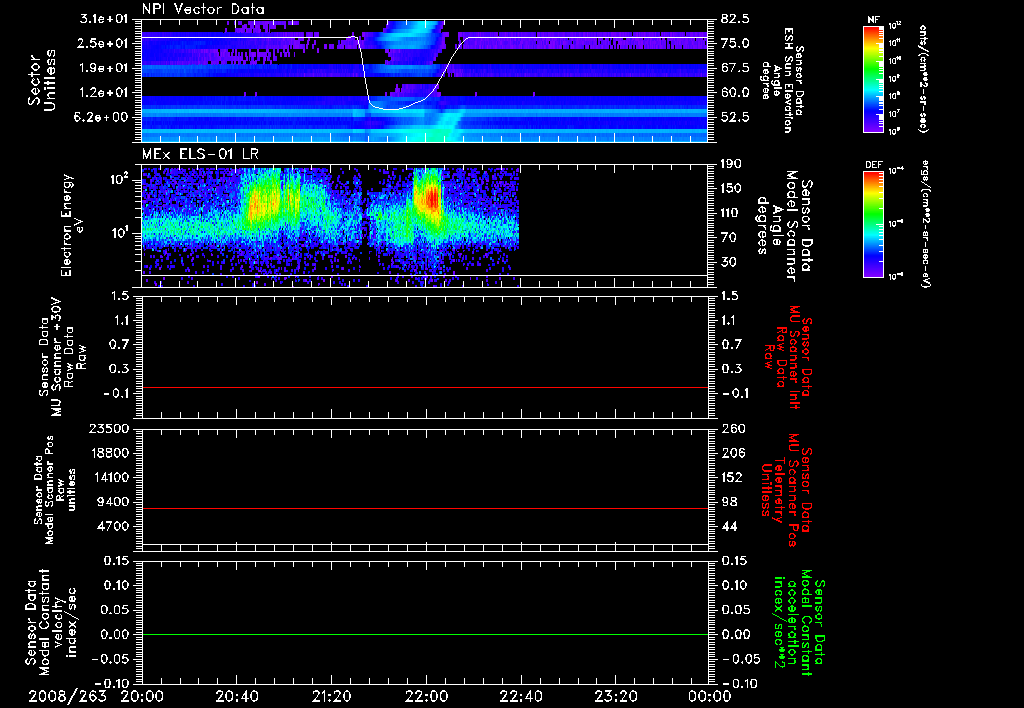Click the "20:00" time axis tick label
Screen dimensions: 1024x708
(143, 696)
